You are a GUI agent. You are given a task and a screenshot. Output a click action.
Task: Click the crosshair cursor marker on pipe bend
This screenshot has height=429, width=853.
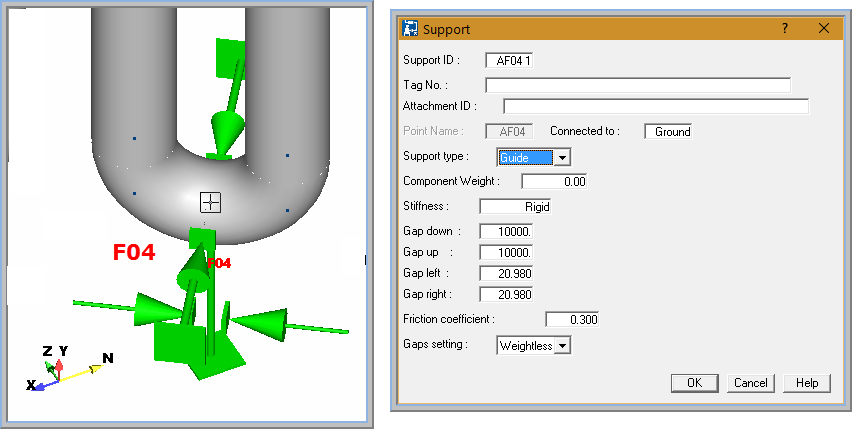pyautogui.click(x=210, y=203)
